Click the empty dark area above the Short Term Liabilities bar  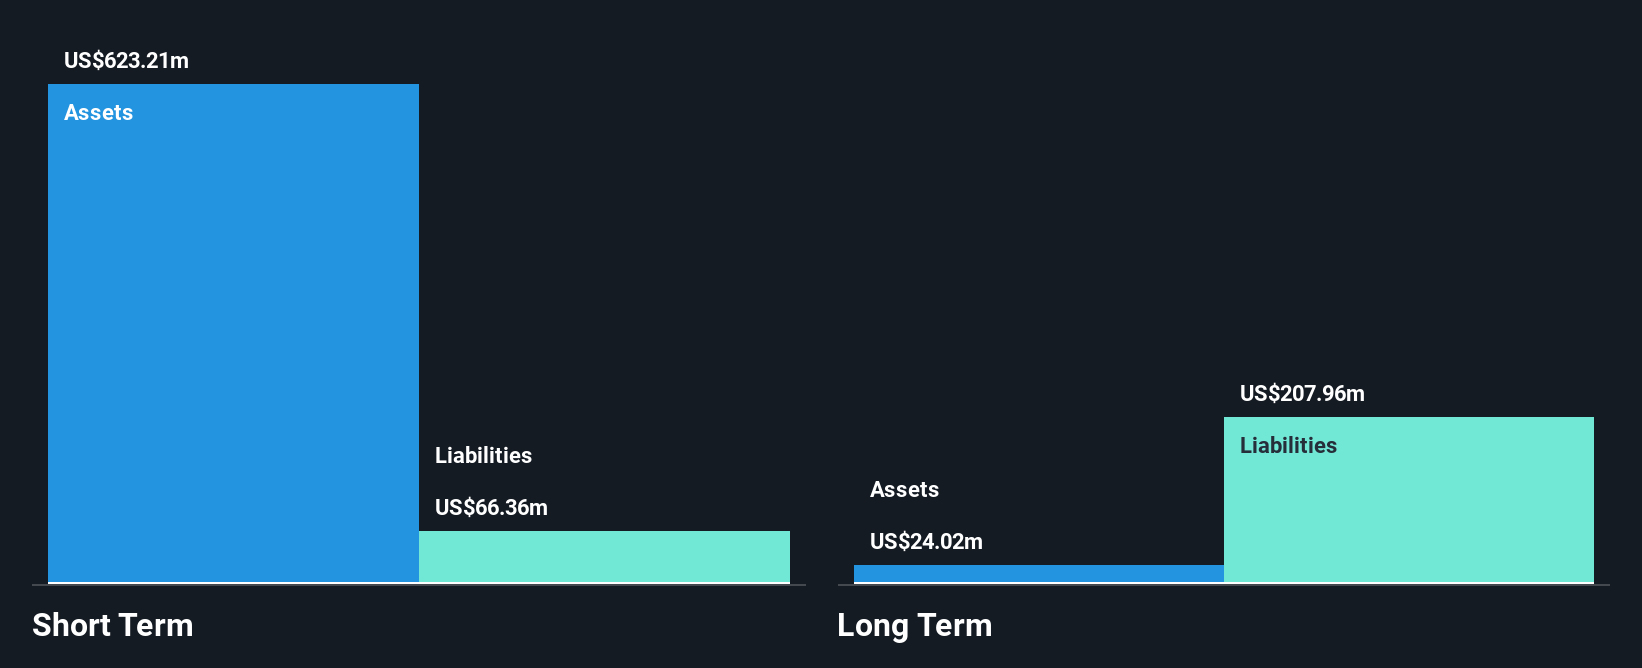coord(604,250)
